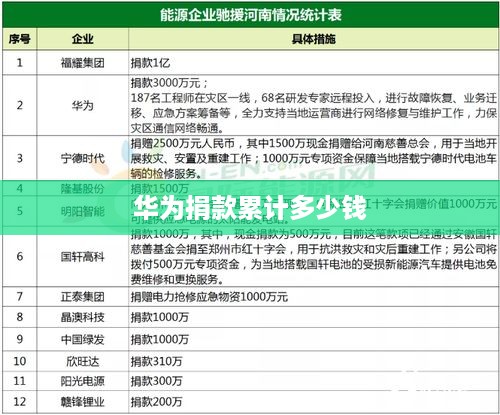
Task: Click serial number 5 beside 明阳智能
Action: tap(19, 211)
